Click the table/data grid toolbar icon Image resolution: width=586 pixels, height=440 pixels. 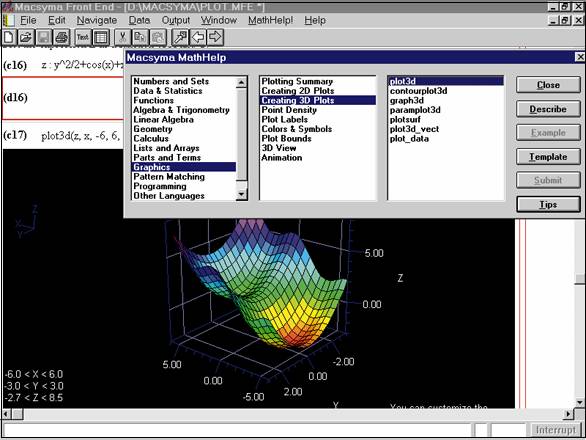(101, 37)
